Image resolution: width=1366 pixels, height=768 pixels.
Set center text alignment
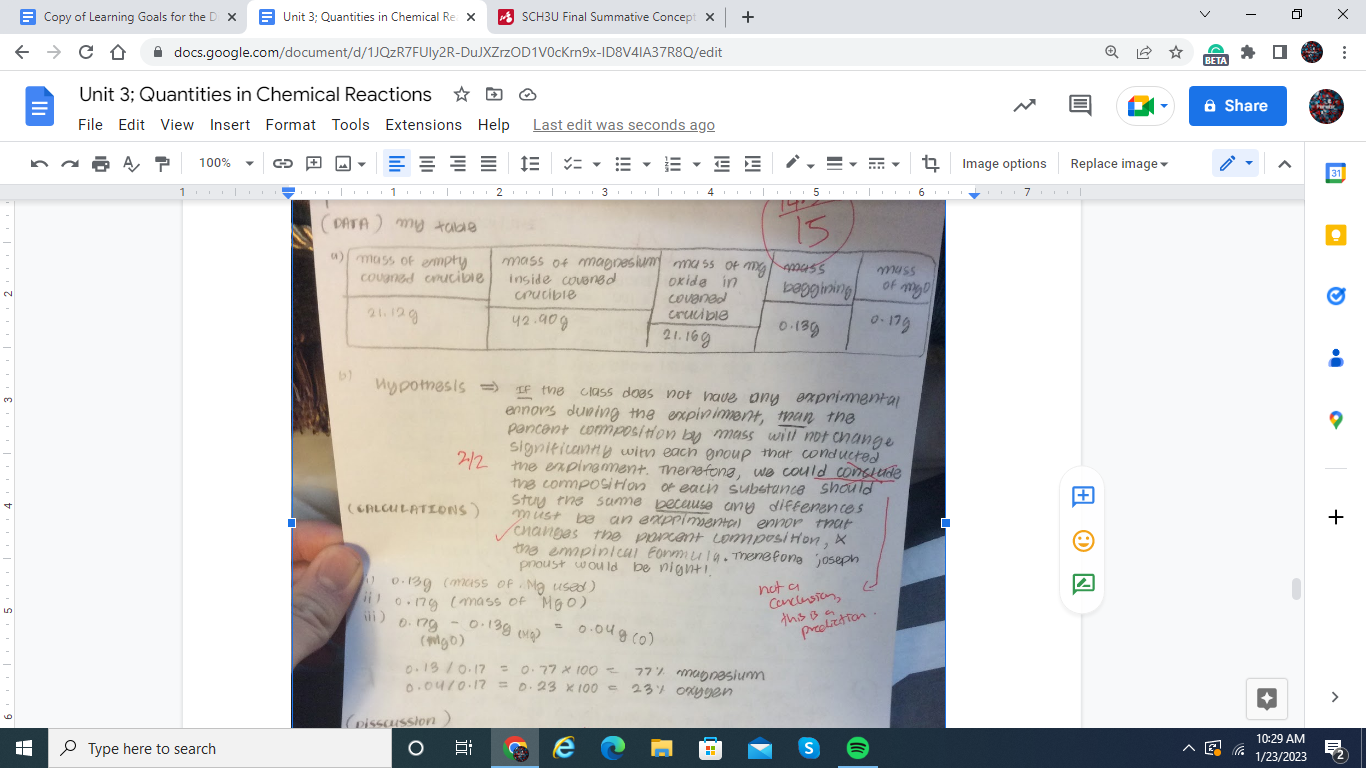427,164
